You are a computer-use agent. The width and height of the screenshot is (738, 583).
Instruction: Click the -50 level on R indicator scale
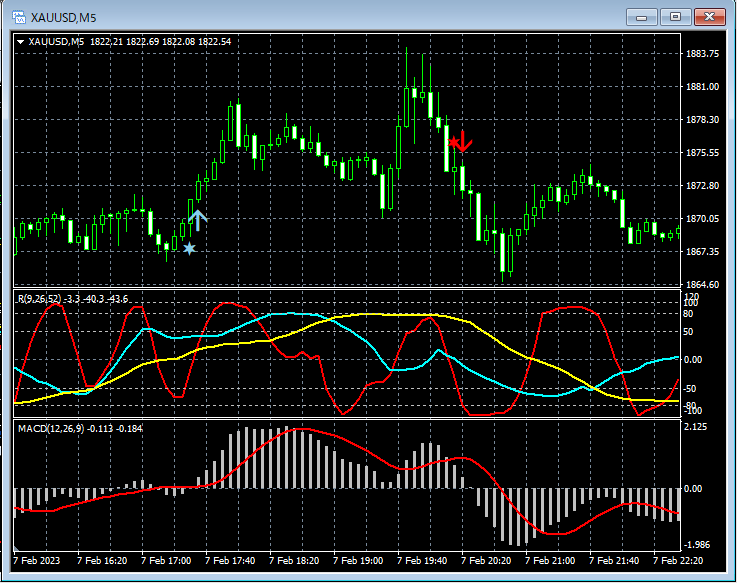pos(689,389)
